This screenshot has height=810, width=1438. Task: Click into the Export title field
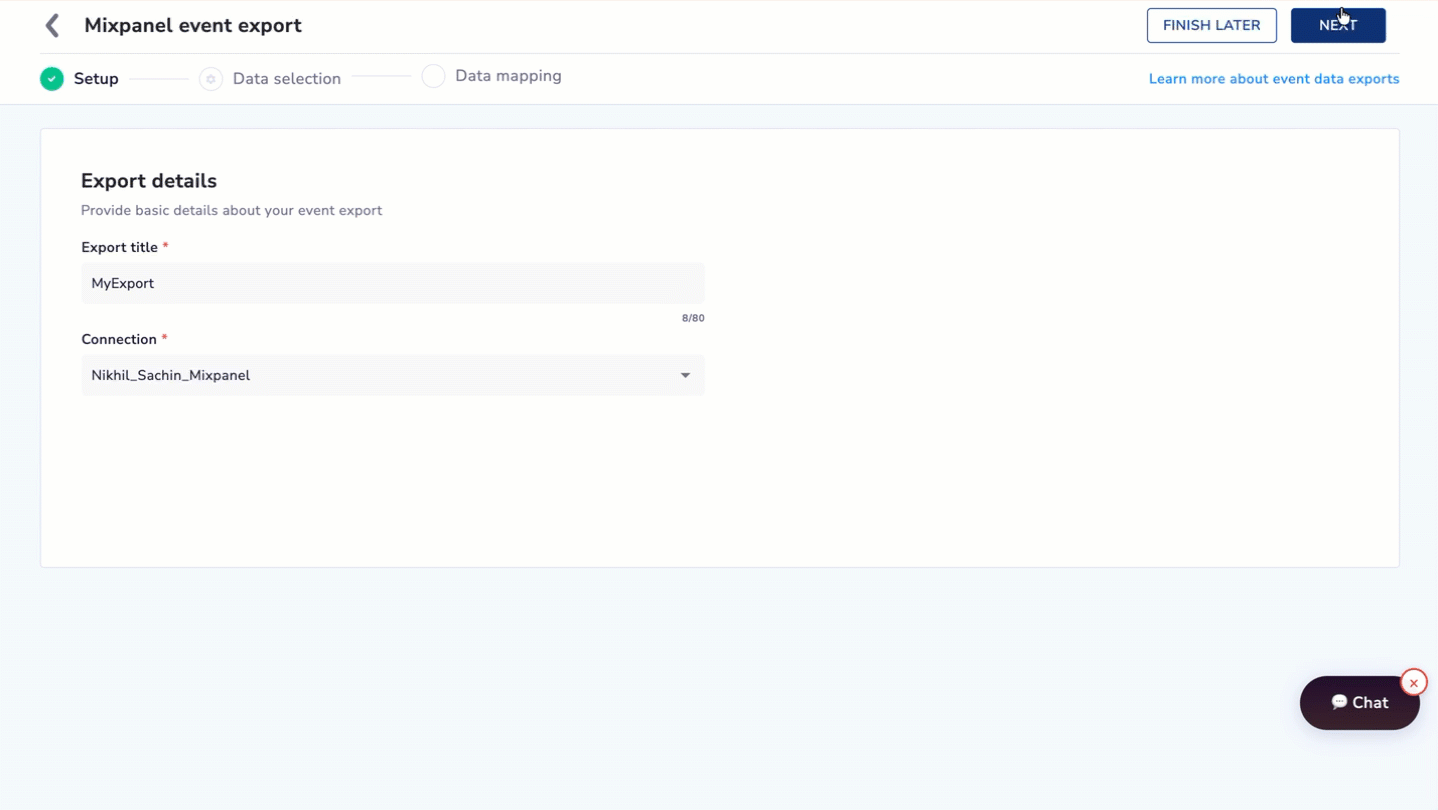[x=393, y=284]
